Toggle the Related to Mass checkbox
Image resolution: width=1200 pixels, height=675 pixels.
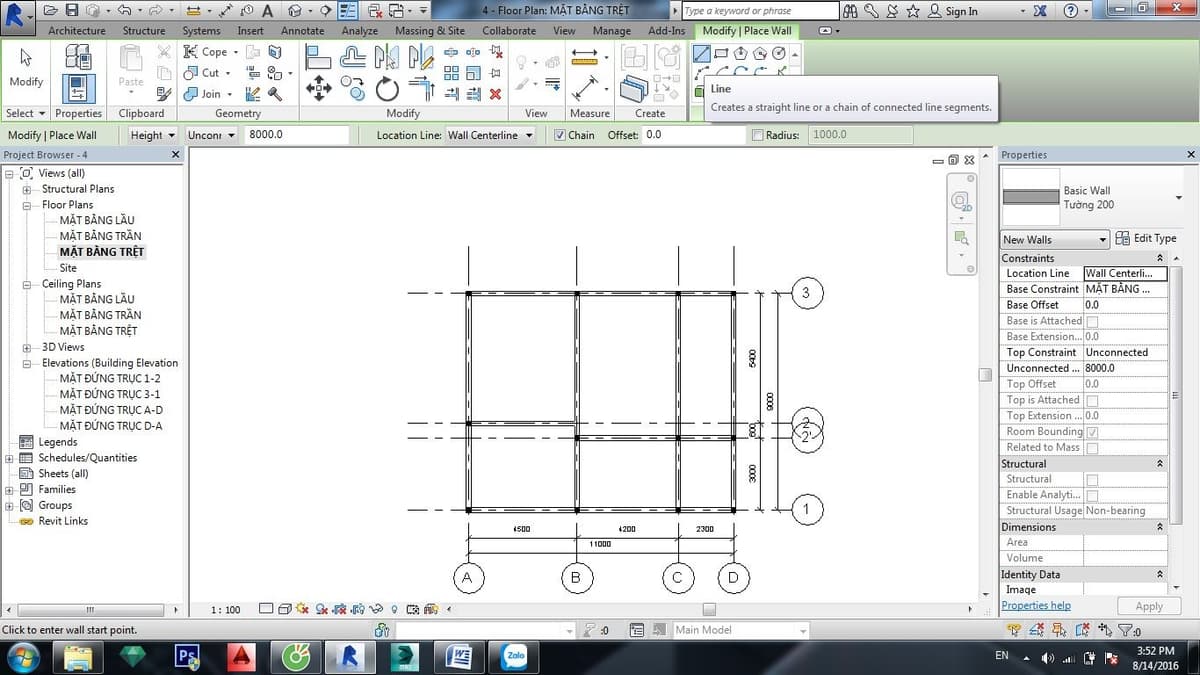[x=1092, y=448]
